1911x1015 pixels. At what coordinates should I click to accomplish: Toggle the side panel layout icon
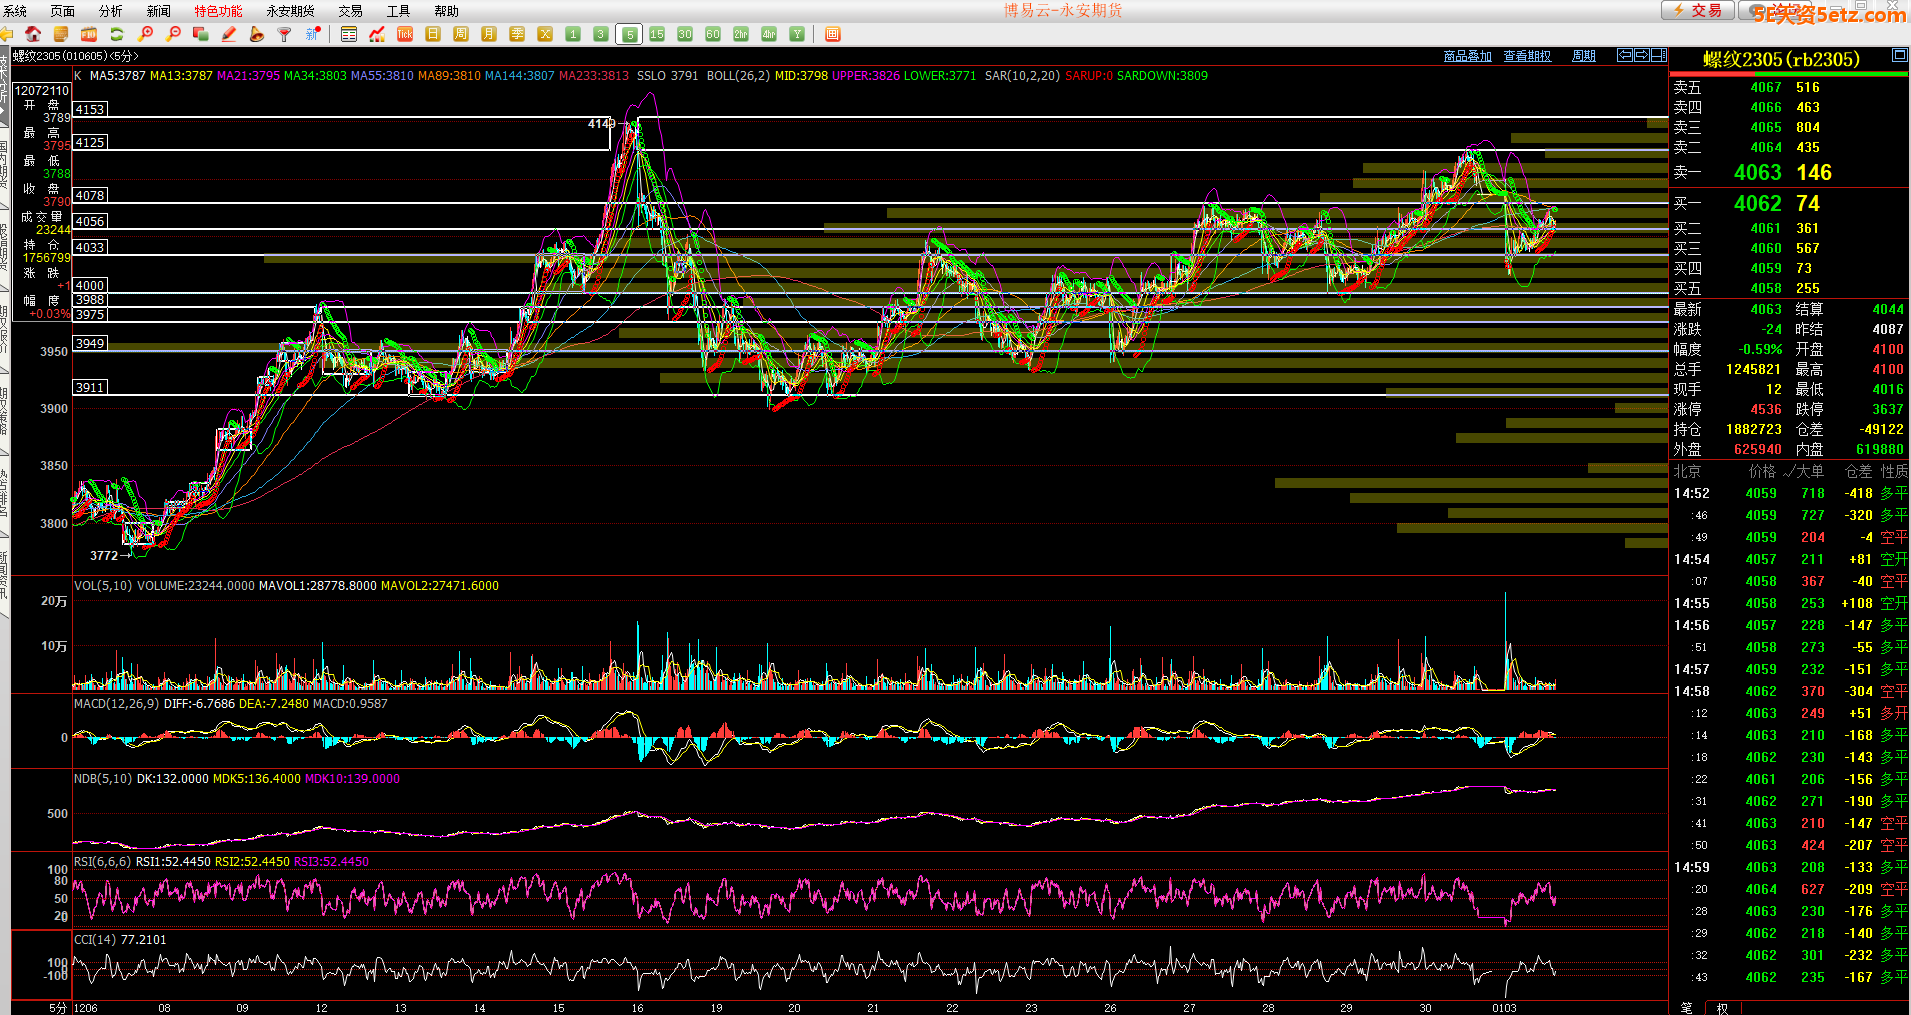1659,55
